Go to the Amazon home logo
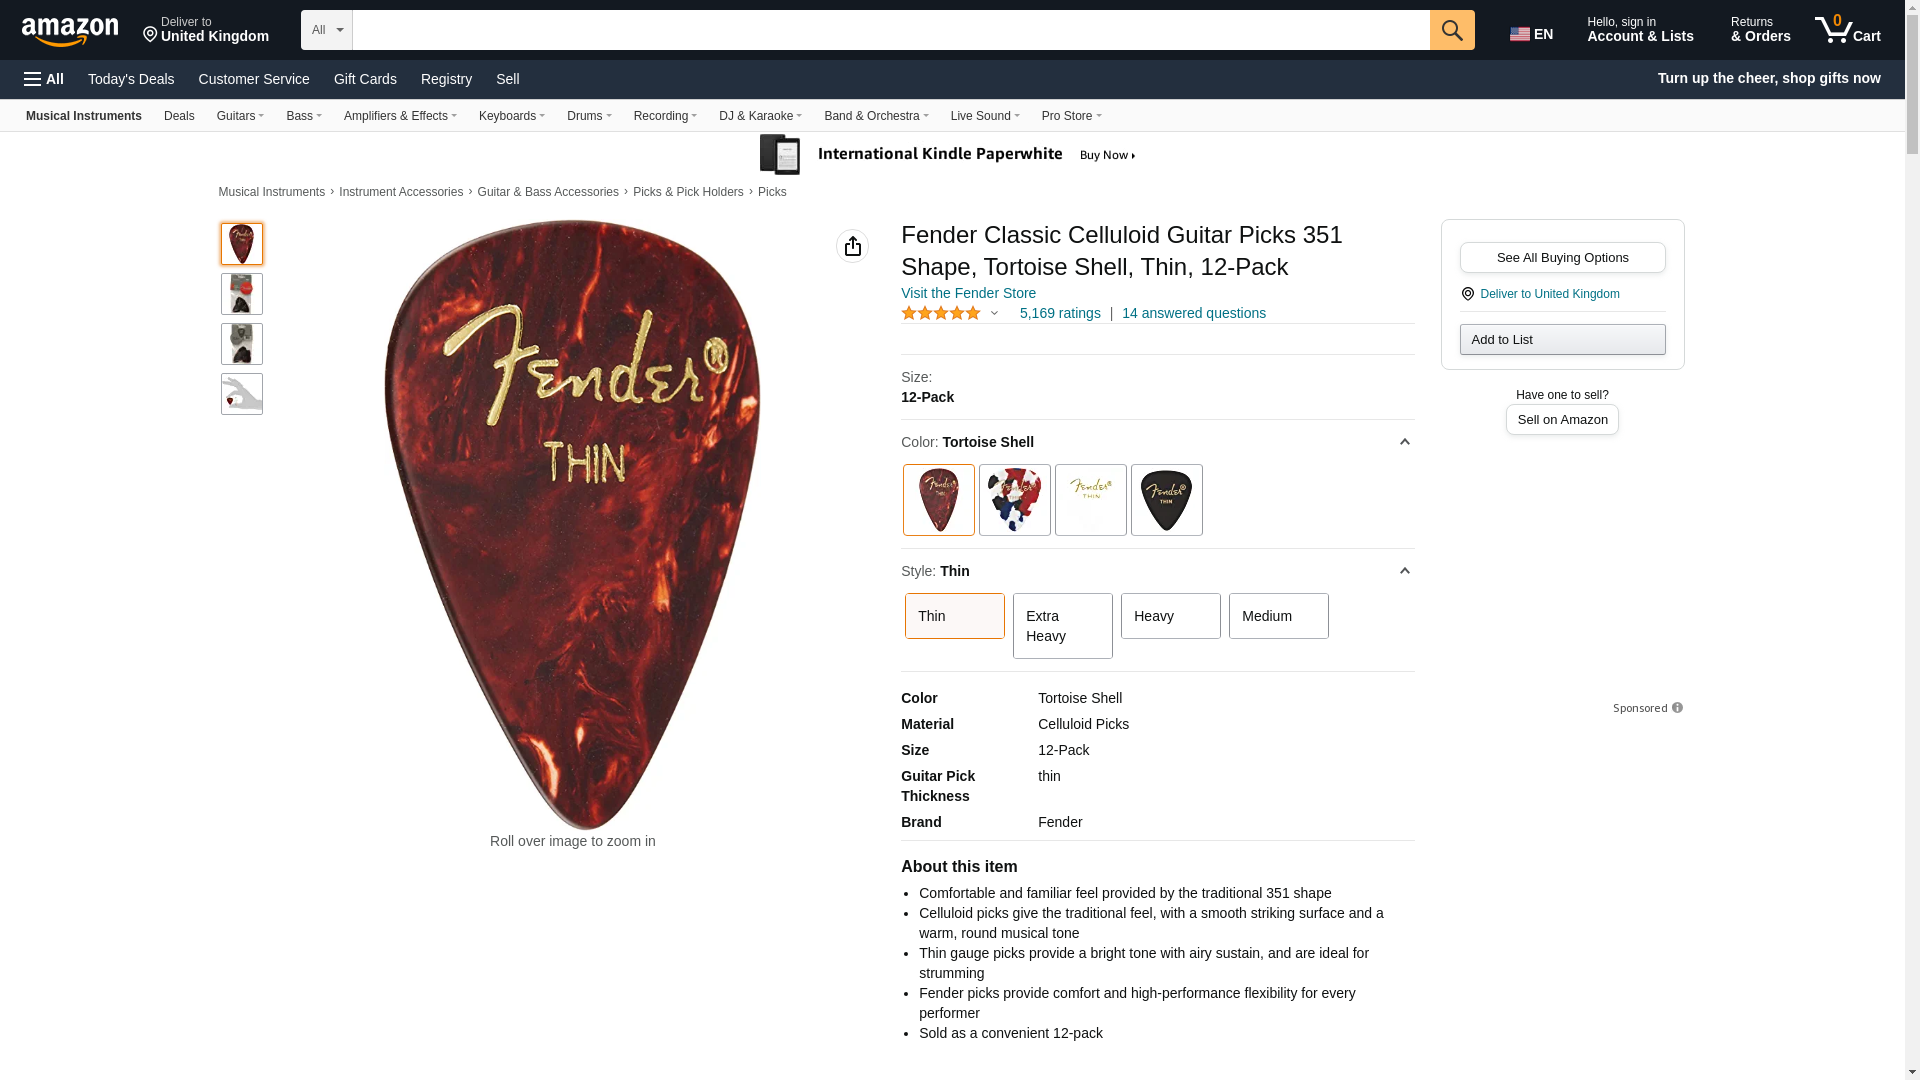The image size is (1920, 1080). [x=70, y=32]
